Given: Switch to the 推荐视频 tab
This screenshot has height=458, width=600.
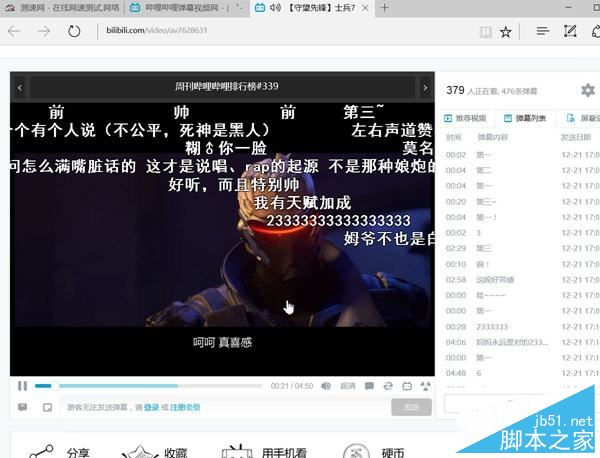Looking at the screenshot, I should point(465,118).
